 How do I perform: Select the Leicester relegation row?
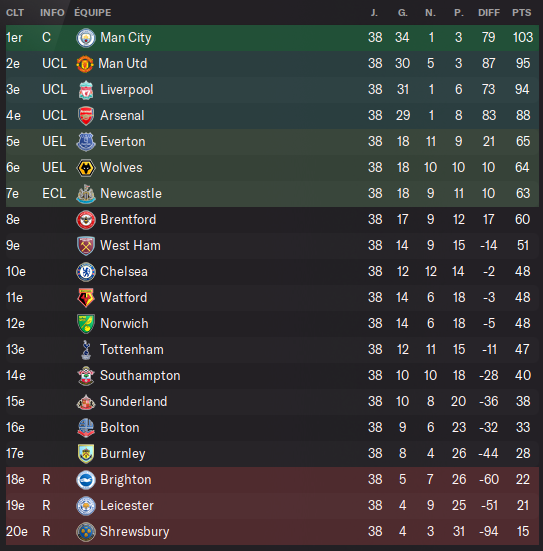pyautogui.click(x=272, y=506)
